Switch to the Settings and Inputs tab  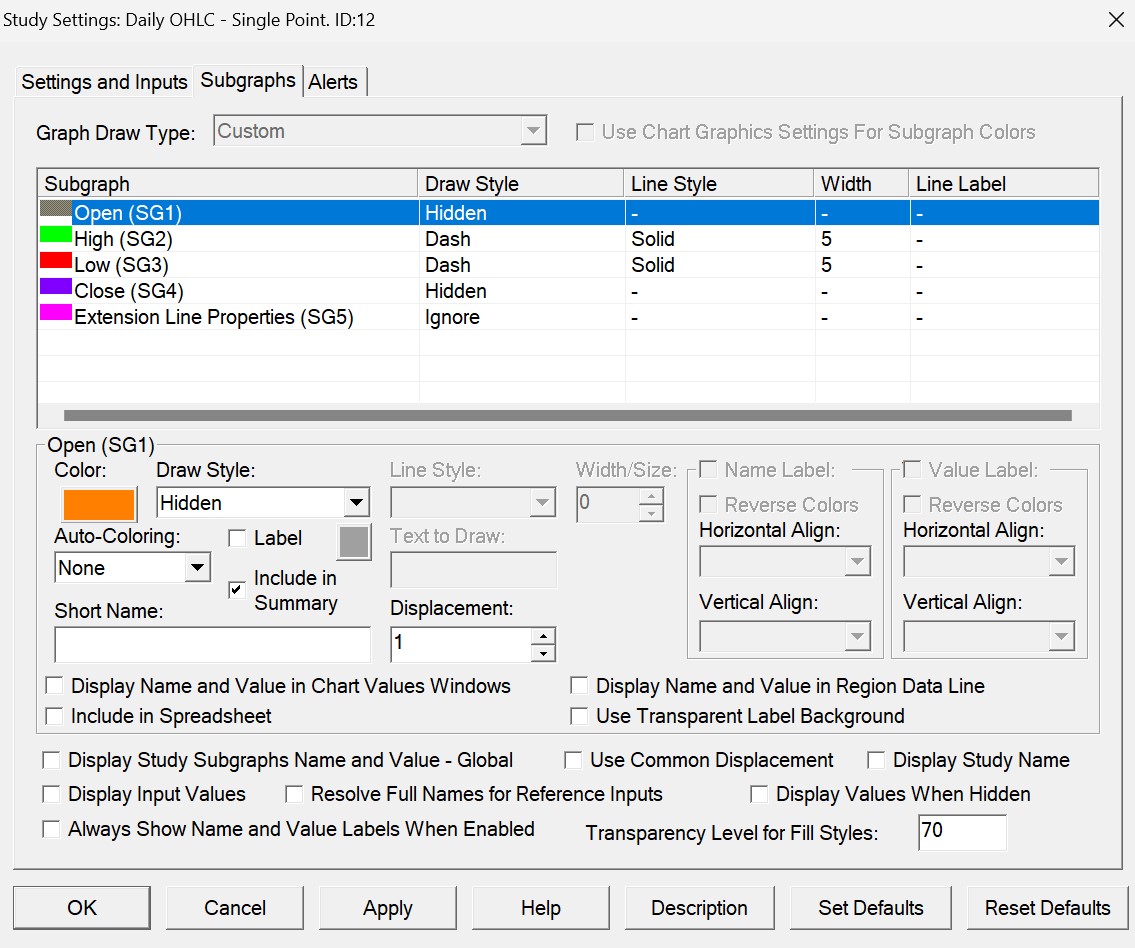click(105, 82)
